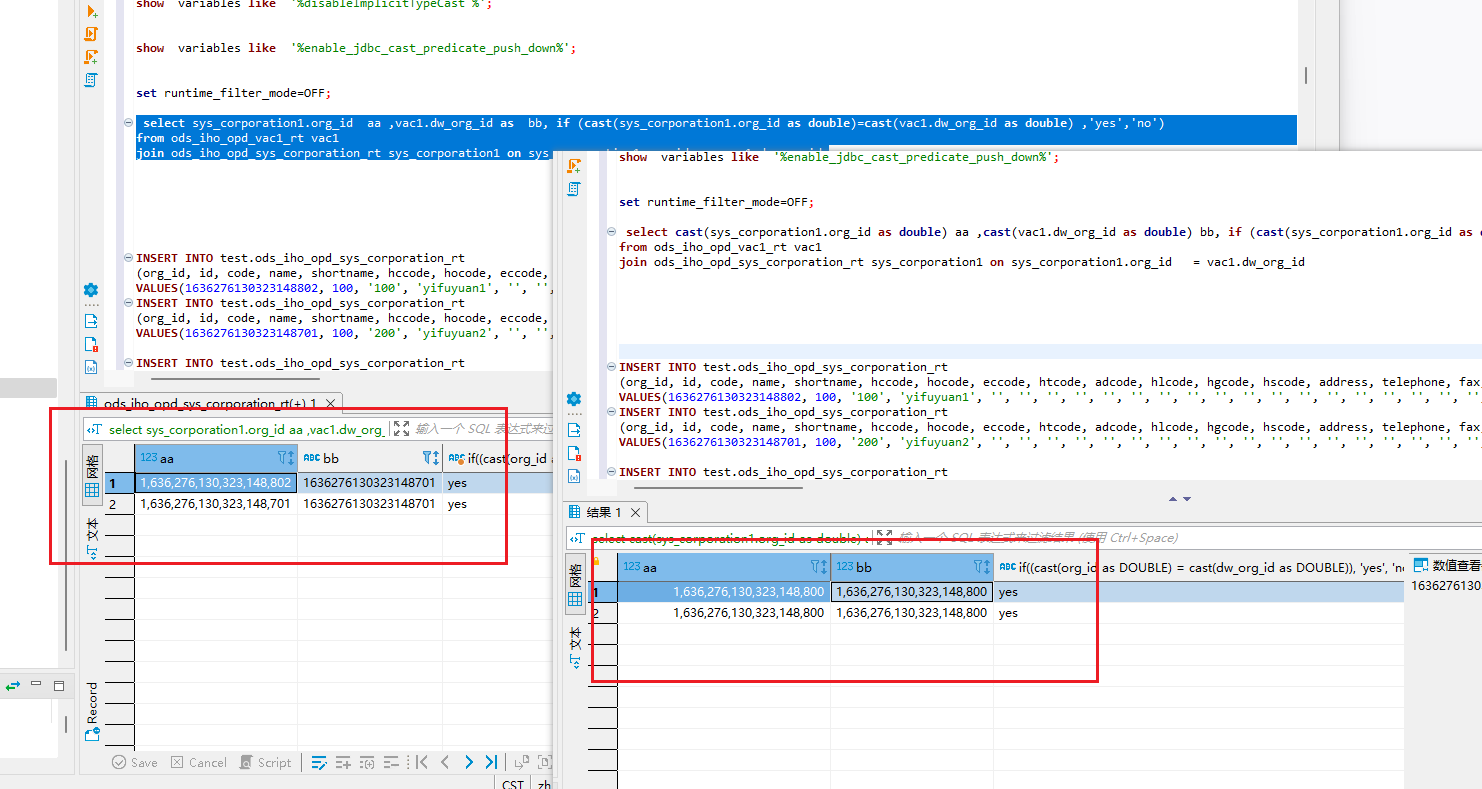This screenshot has width=1482, height=789.
Task: Click the link-with-editor arrows icon at left
Action: click(13, 686)
